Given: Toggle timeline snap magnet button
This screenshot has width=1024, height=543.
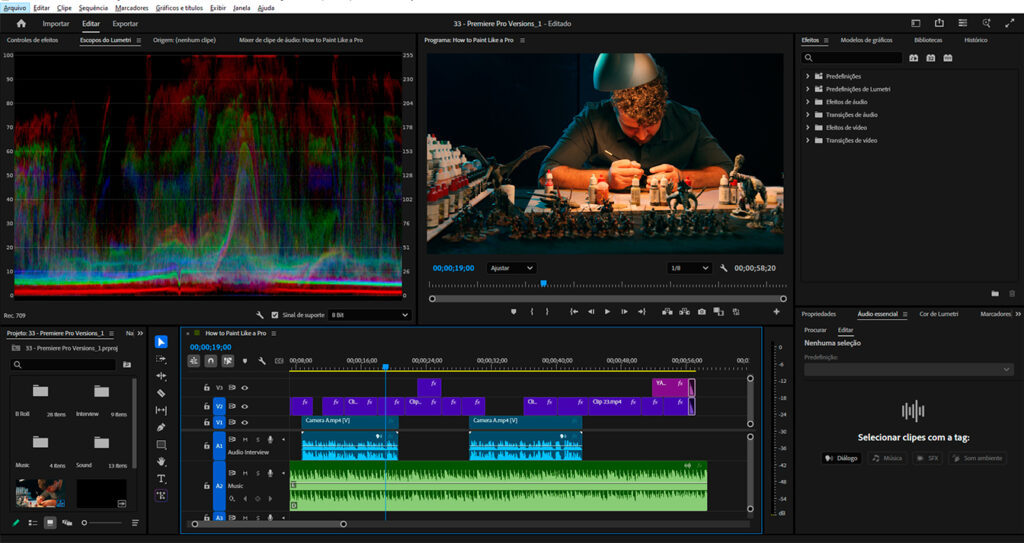Looking at the screenshot, I should tap(211, 361).
